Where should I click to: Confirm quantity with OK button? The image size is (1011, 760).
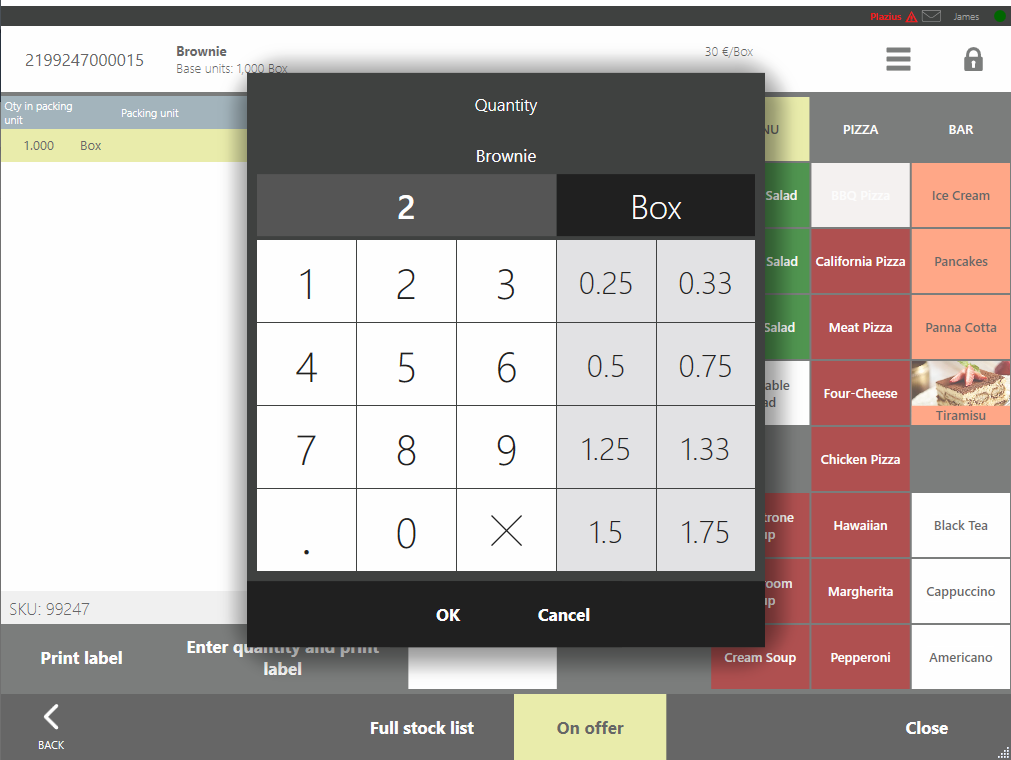(x=448, y=615)
